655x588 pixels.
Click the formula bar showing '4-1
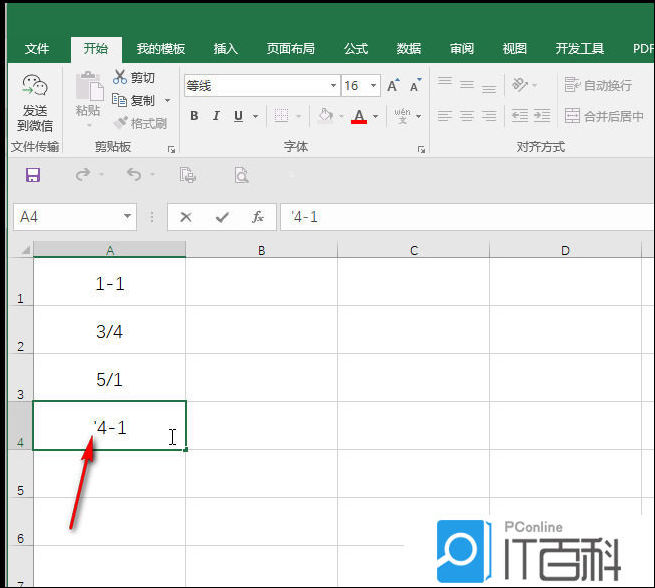coord(467,217)
